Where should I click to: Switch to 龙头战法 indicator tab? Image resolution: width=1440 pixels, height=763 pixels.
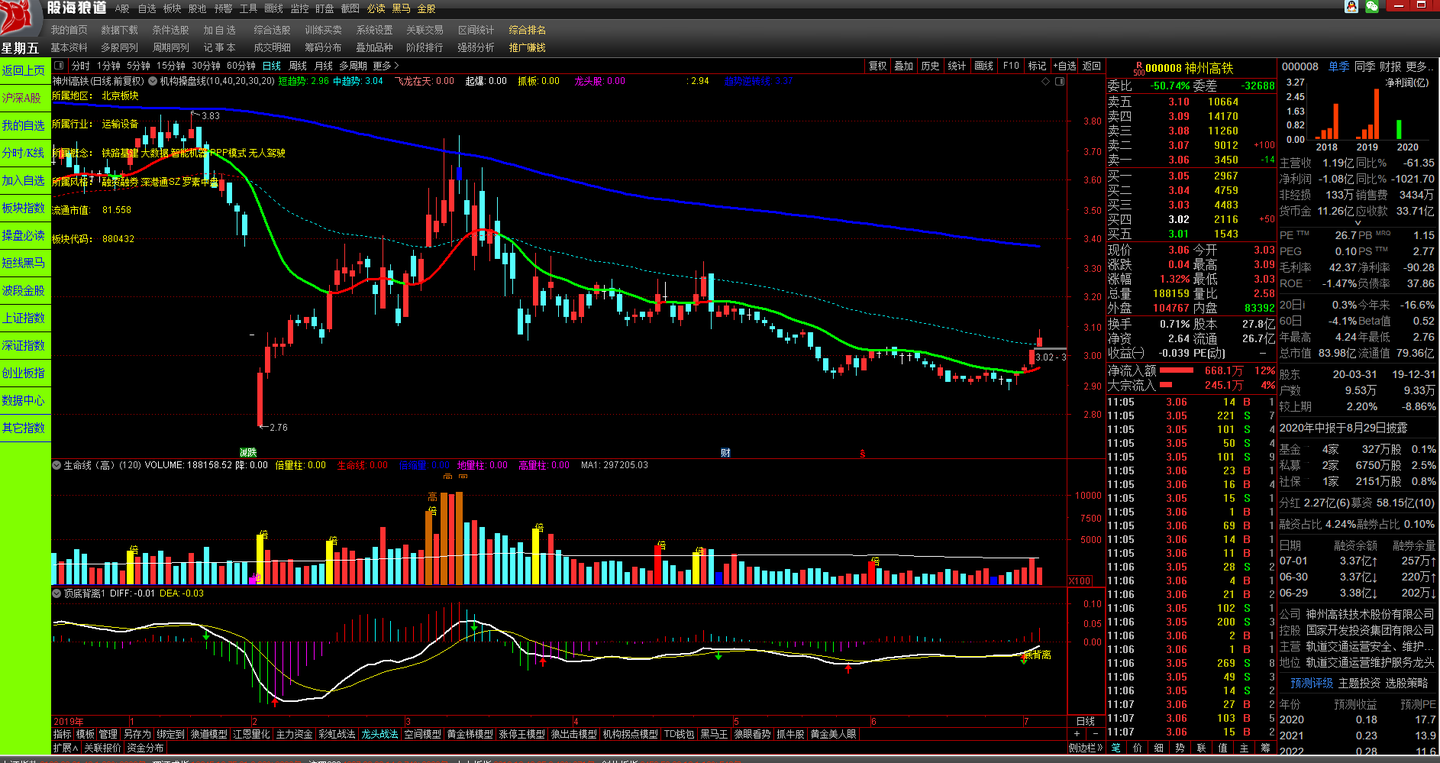pyautogui.click(x=380, y=734)
